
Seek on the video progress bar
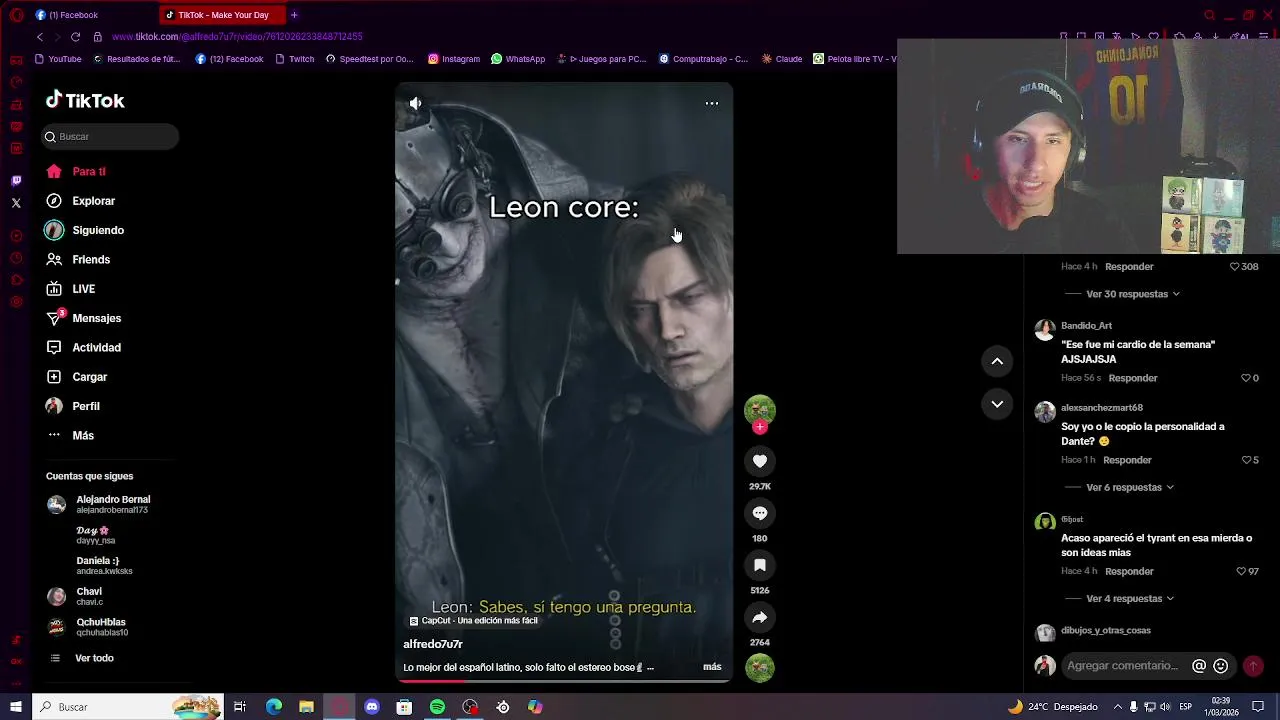tap(564, 681)
